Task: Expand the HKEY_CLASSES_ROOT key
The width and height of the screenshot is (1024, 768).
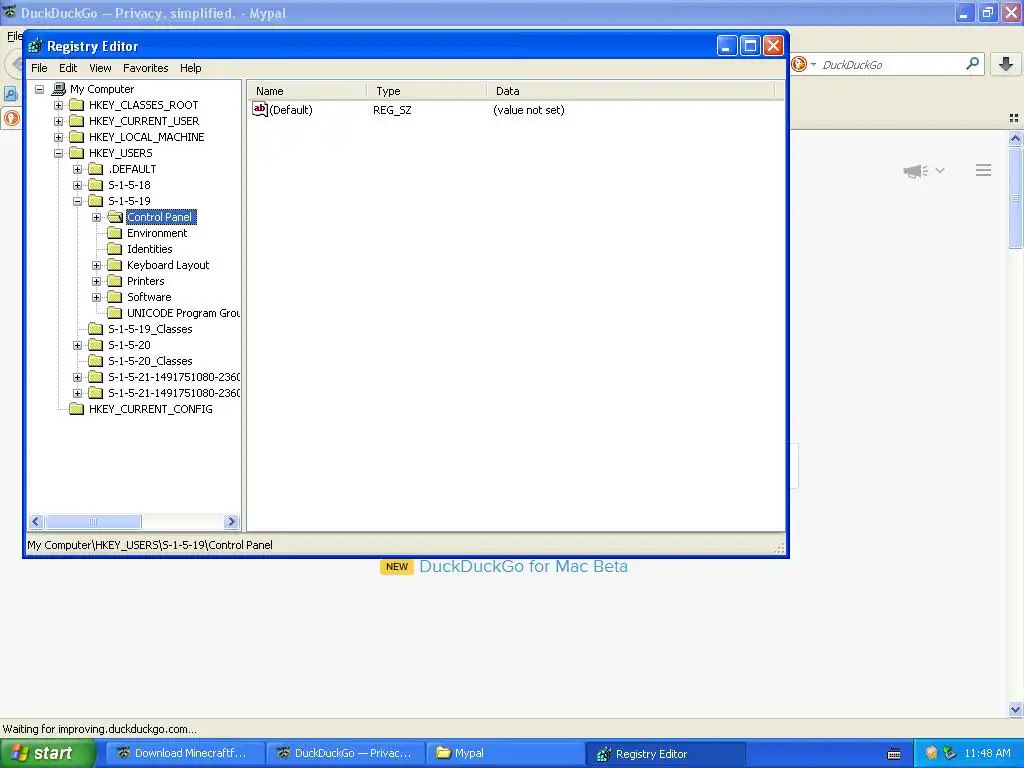Action: pyautogui.click(x=58, y=105)
